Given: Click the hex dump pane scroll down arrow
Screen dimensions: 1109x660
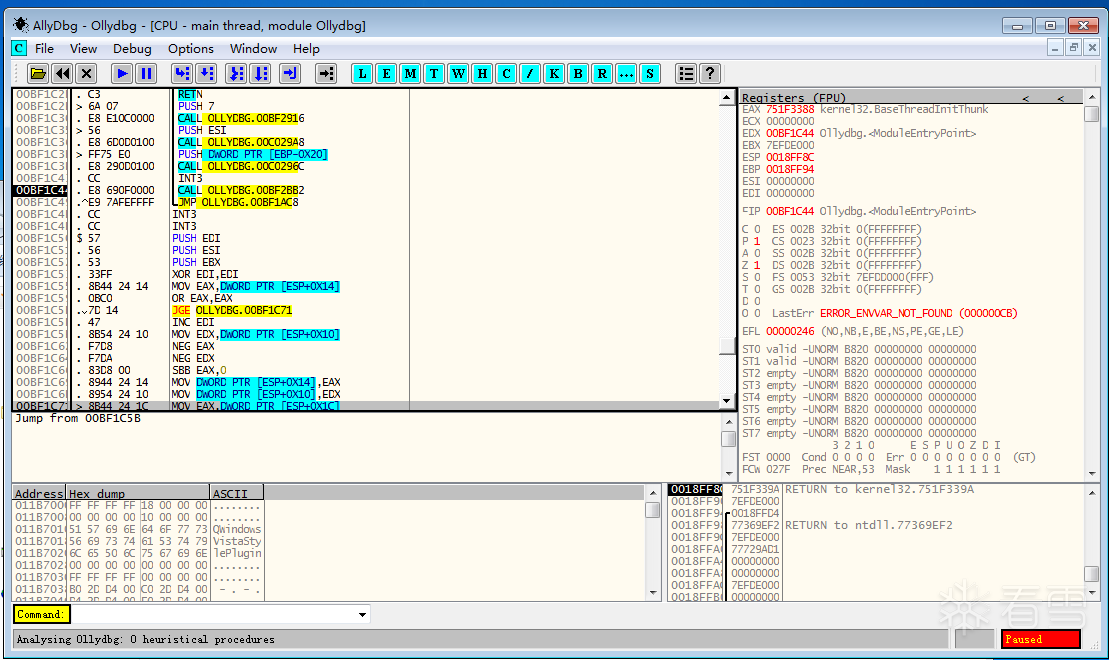Looking at the screenshot, I should (x=653, y=593).
